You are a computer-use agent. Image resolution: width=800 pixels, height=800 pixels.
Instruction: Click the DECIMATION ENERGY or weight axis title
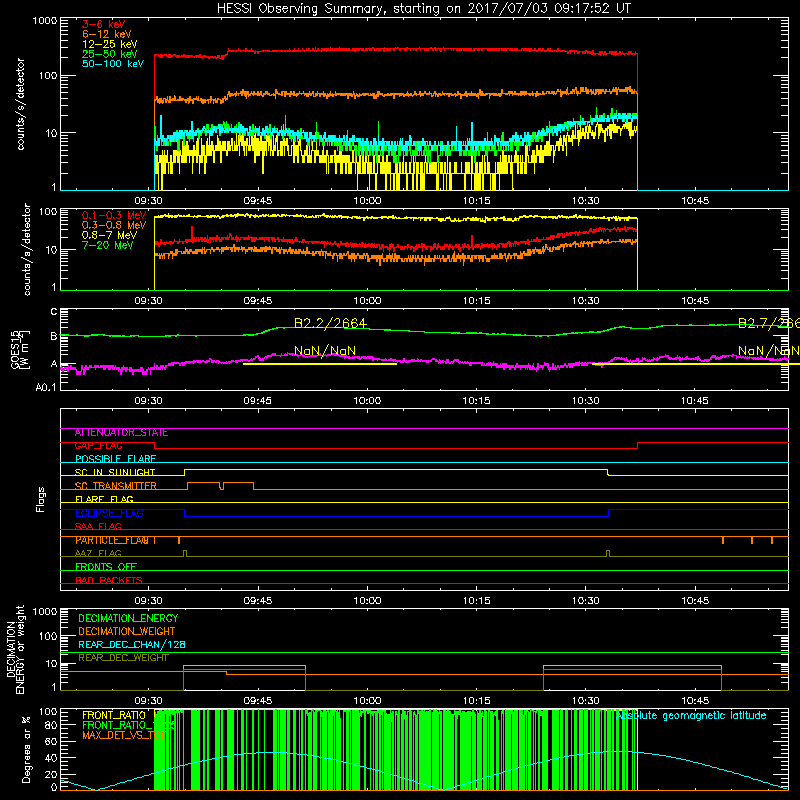pos(15,649)
